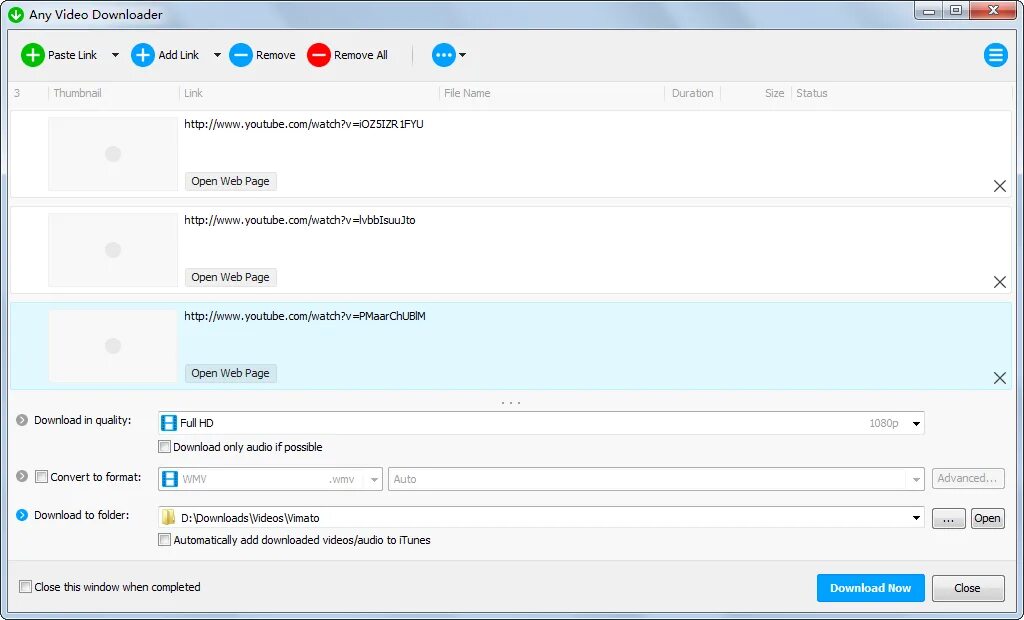Click the red Remove All icon

coord(319,55)
